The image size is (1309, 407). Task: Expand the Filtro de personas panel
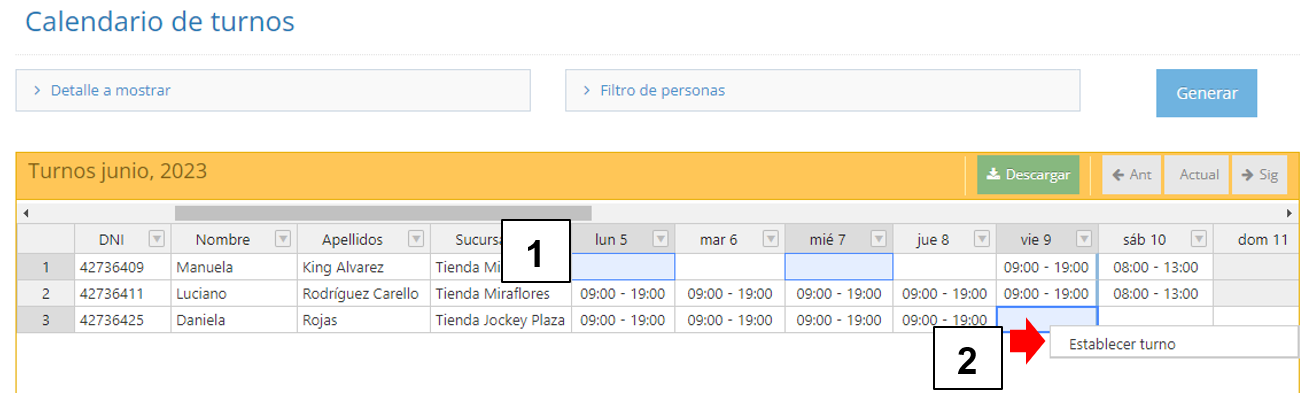click(822, 90)
